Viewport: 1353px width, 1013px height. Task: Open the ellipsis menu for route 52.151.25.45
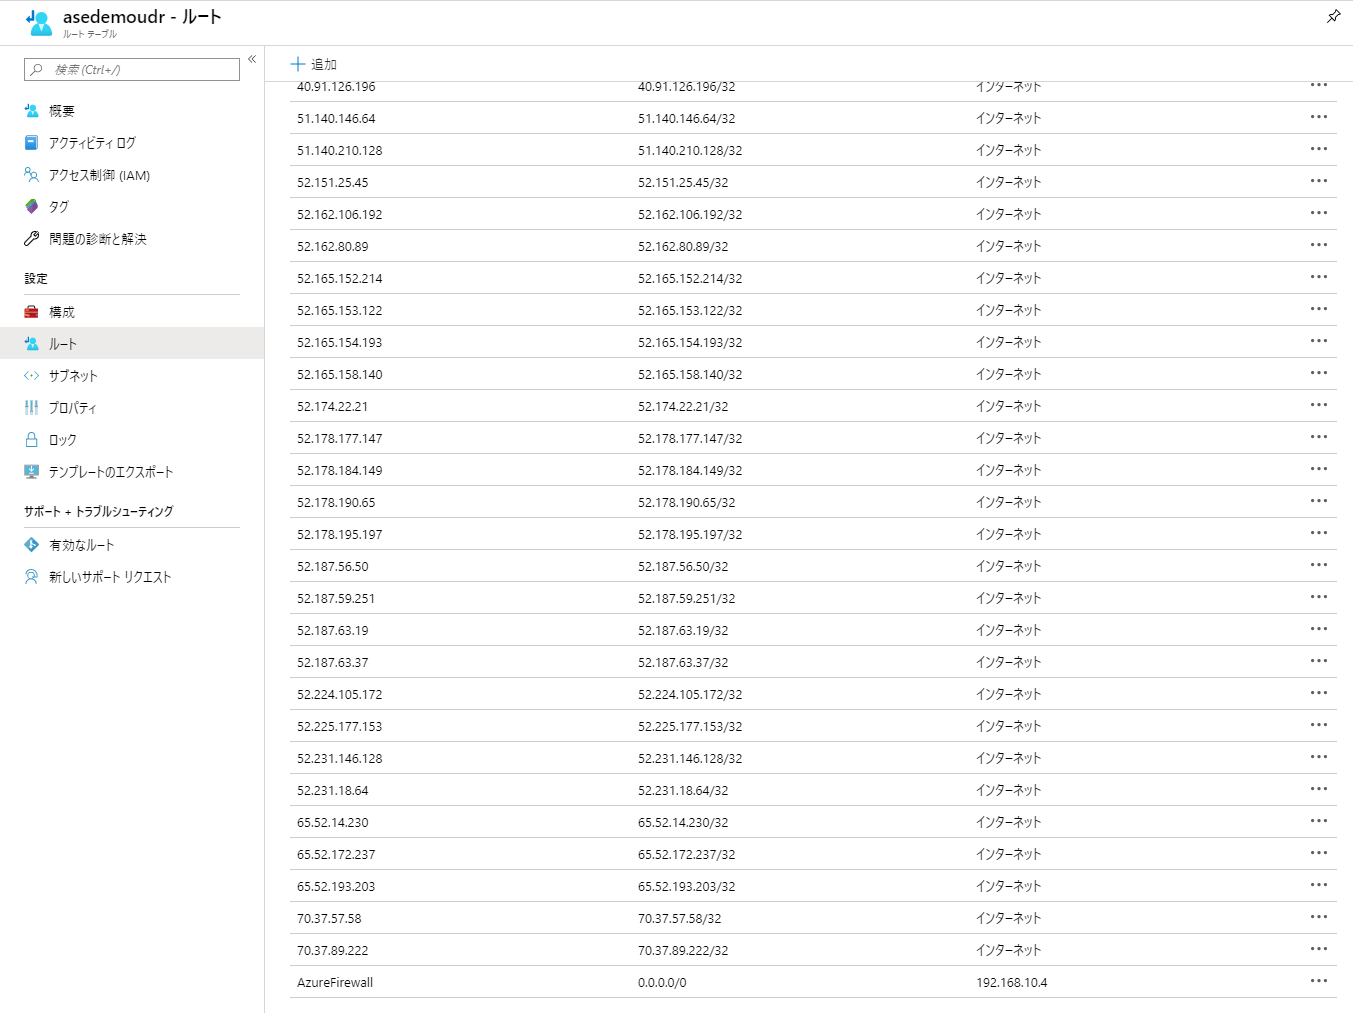(1318, 181)
